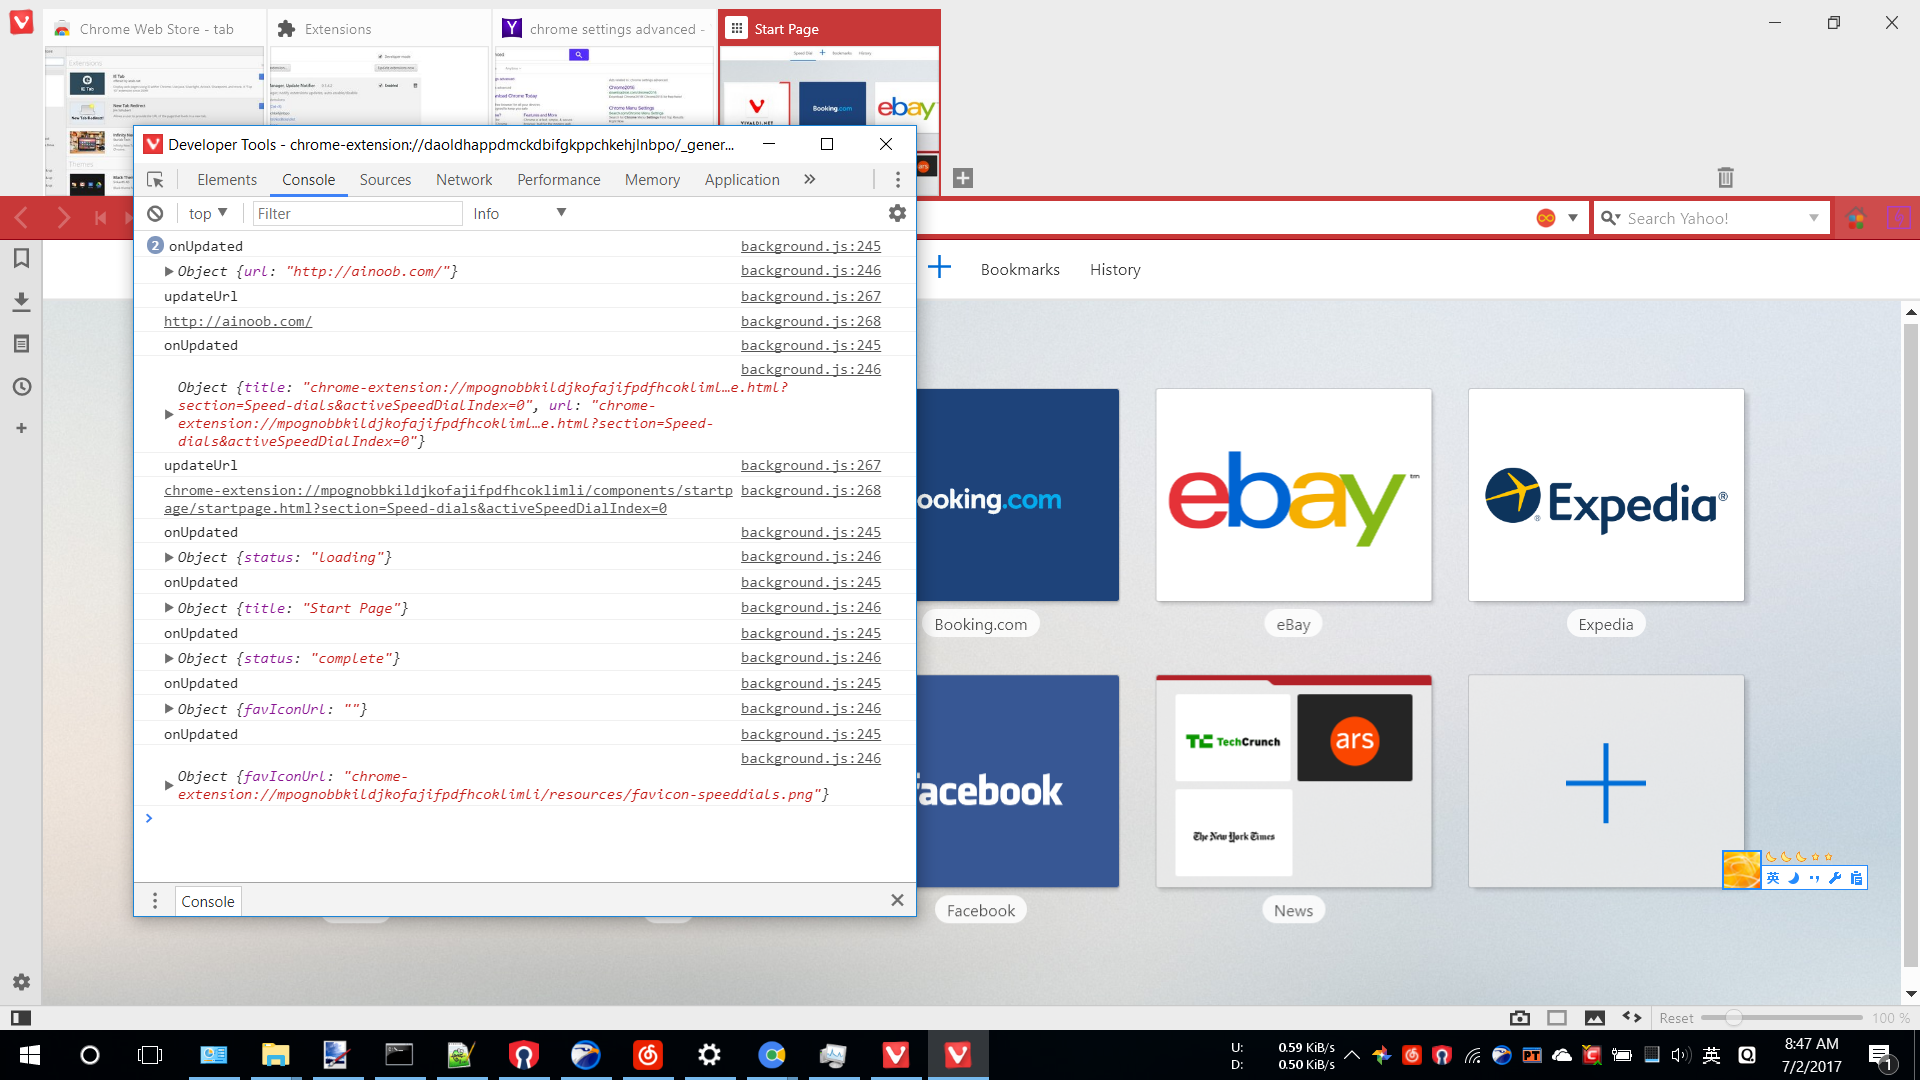Switch to the Network tab

[x=464, y=180]
